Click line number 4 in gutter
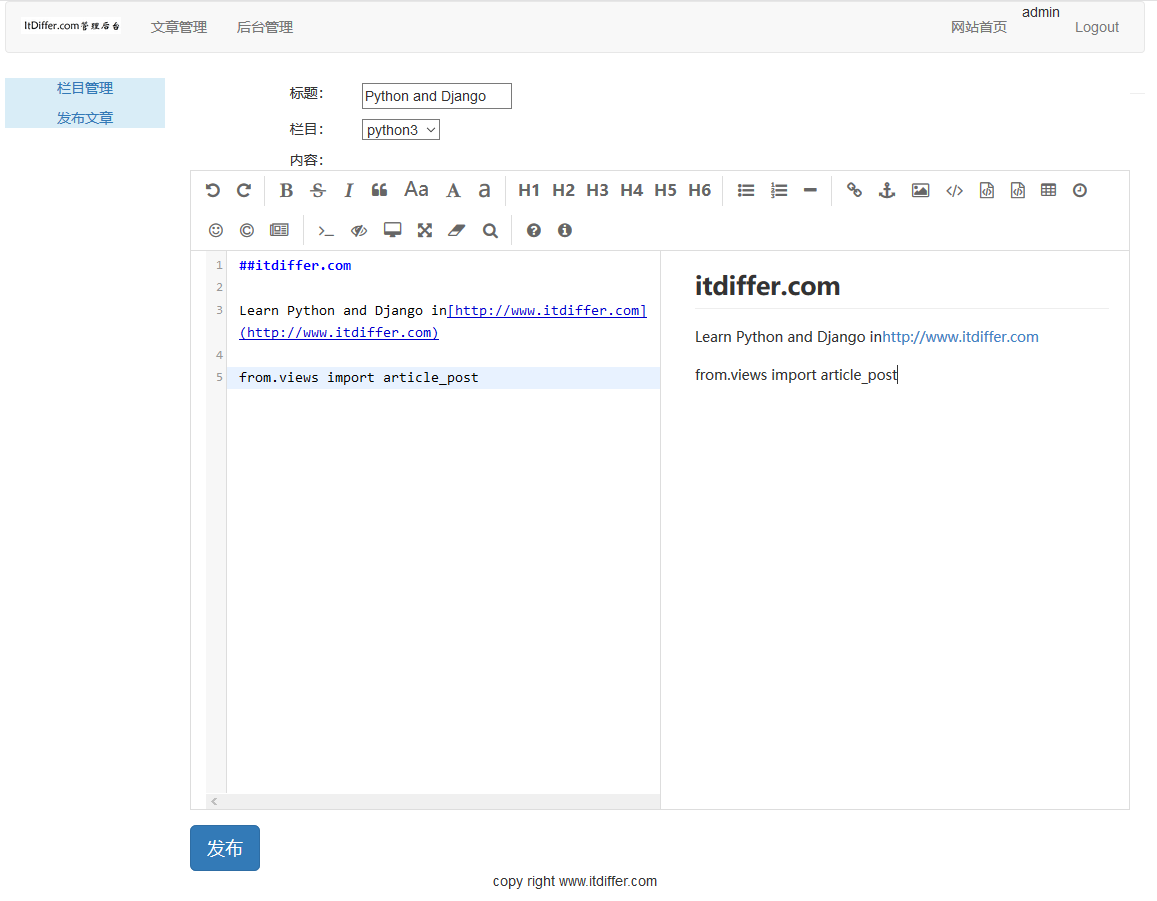The image size is (1157, 901). (x=219, y=355)
